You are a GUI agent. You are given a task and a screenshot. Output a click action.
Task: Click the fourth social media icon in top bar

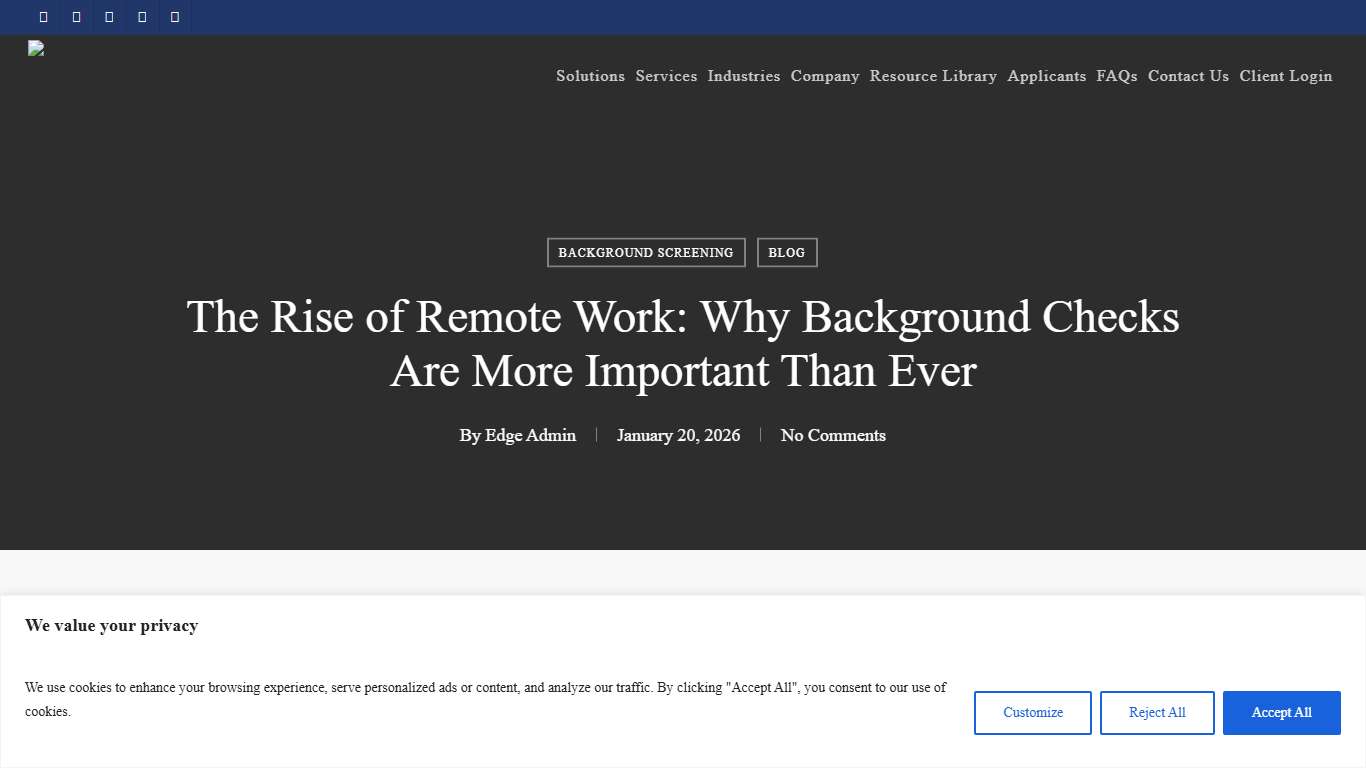tap(141, 17)
